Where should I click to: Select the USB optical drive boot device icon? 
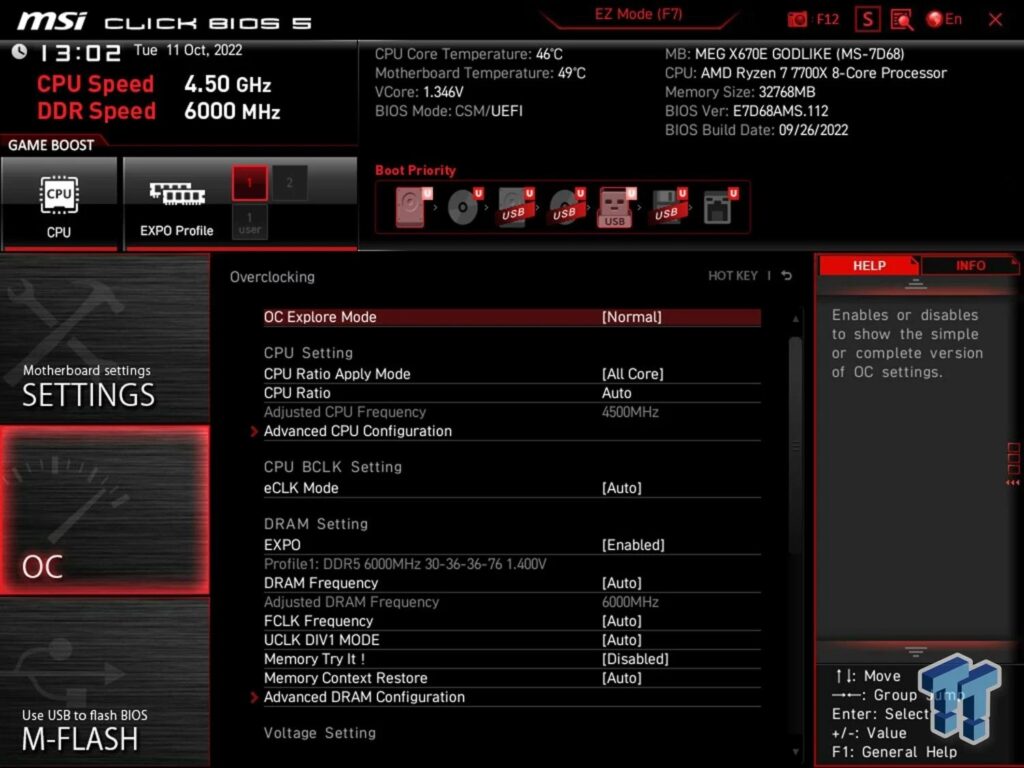566,207
